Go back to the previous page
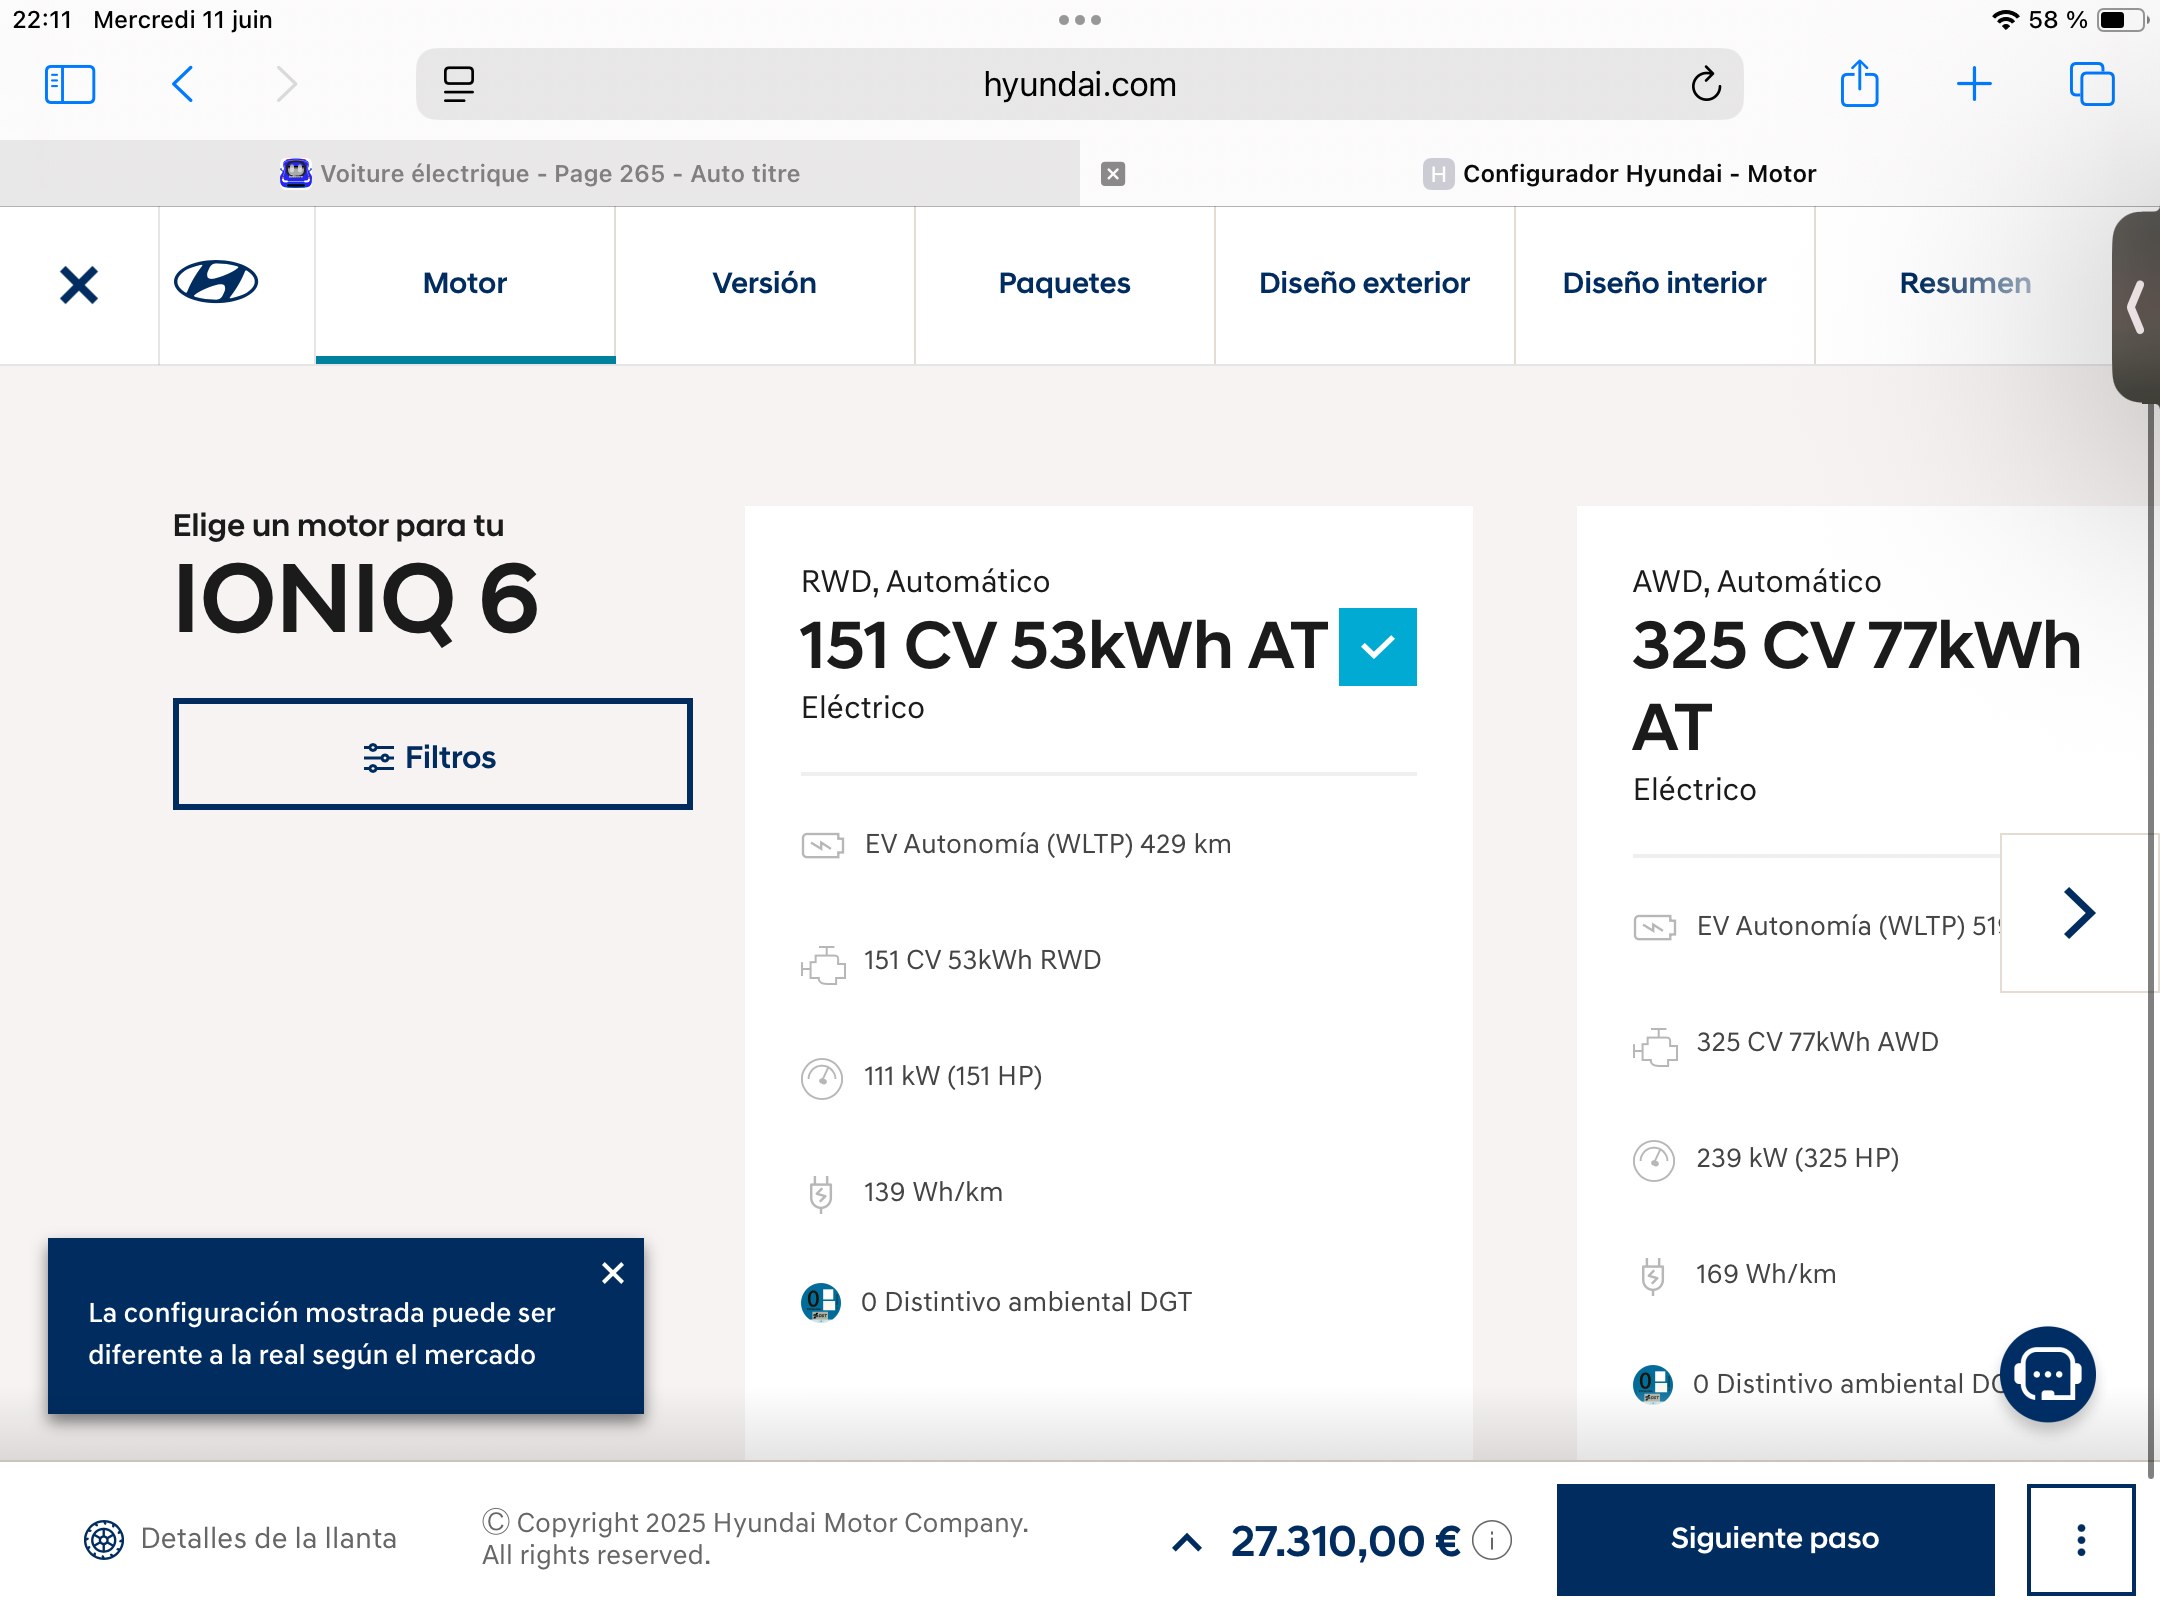The image size is (2160, 1620). click(182, 84)
